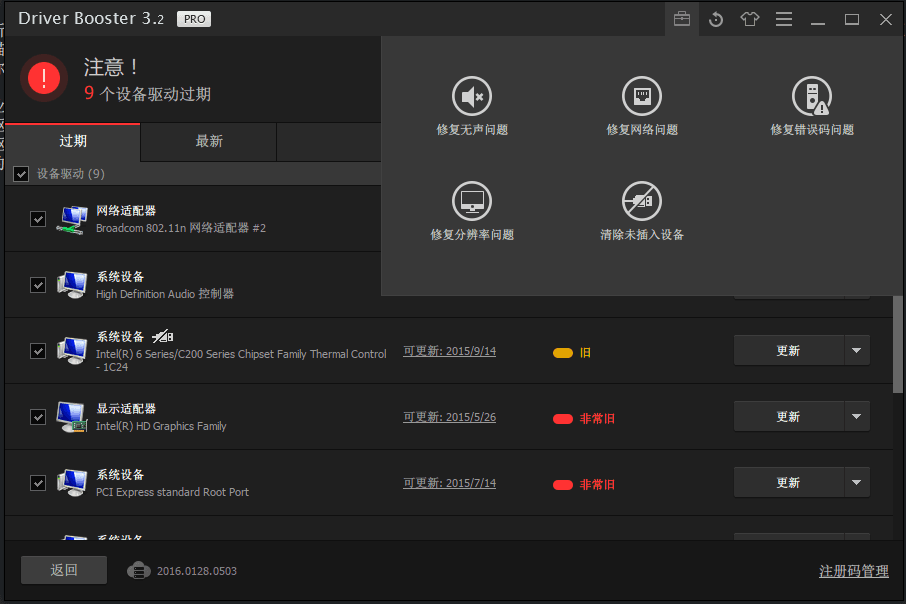Open the toolbox icon in the title bar

(x=682, y=19)
